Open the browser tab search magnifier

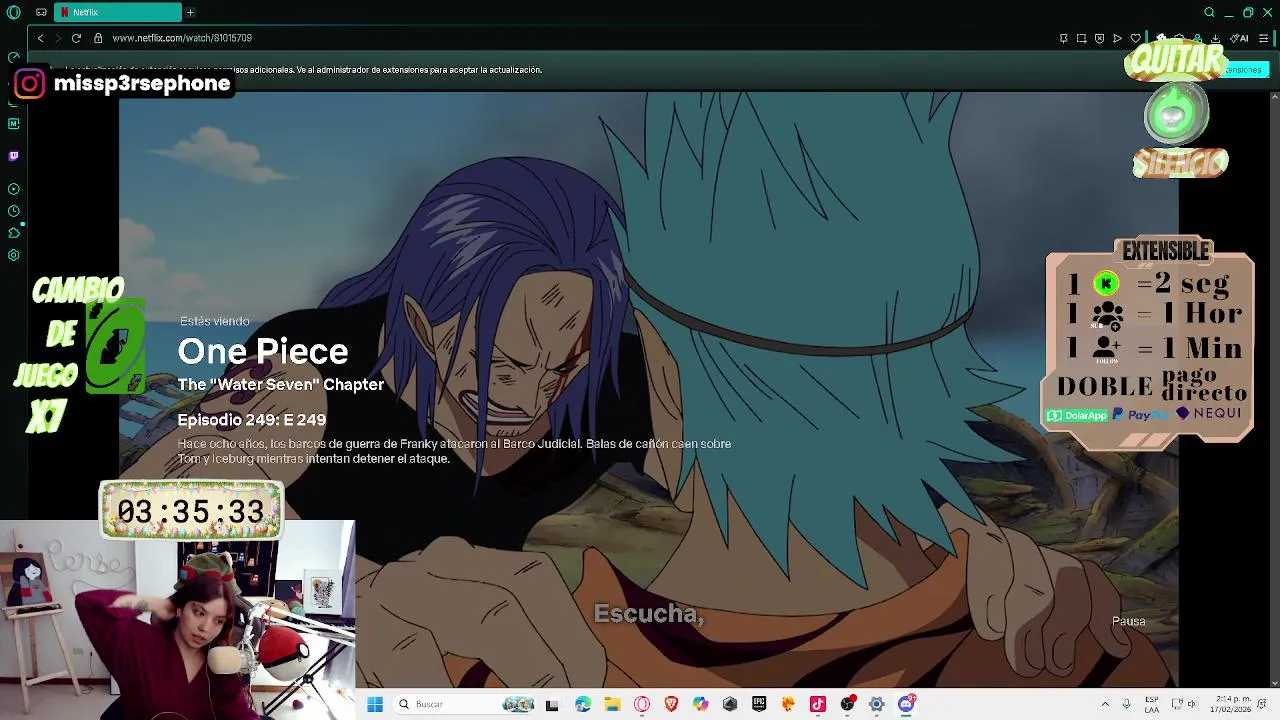coord(1209,12)
